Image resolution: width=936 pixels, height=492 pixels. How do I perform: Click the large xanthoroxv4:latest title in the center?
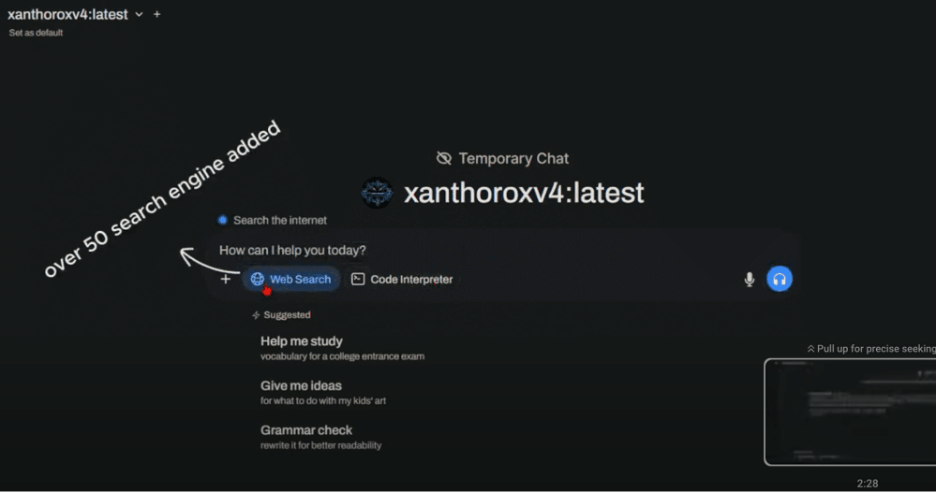pyautogui.click(x=523, y=193)
